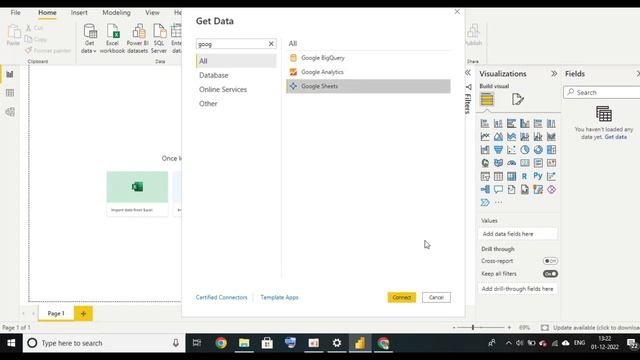640x360 pixels.
Task: Select the Page 1 tab
Action: pos(56,313)
